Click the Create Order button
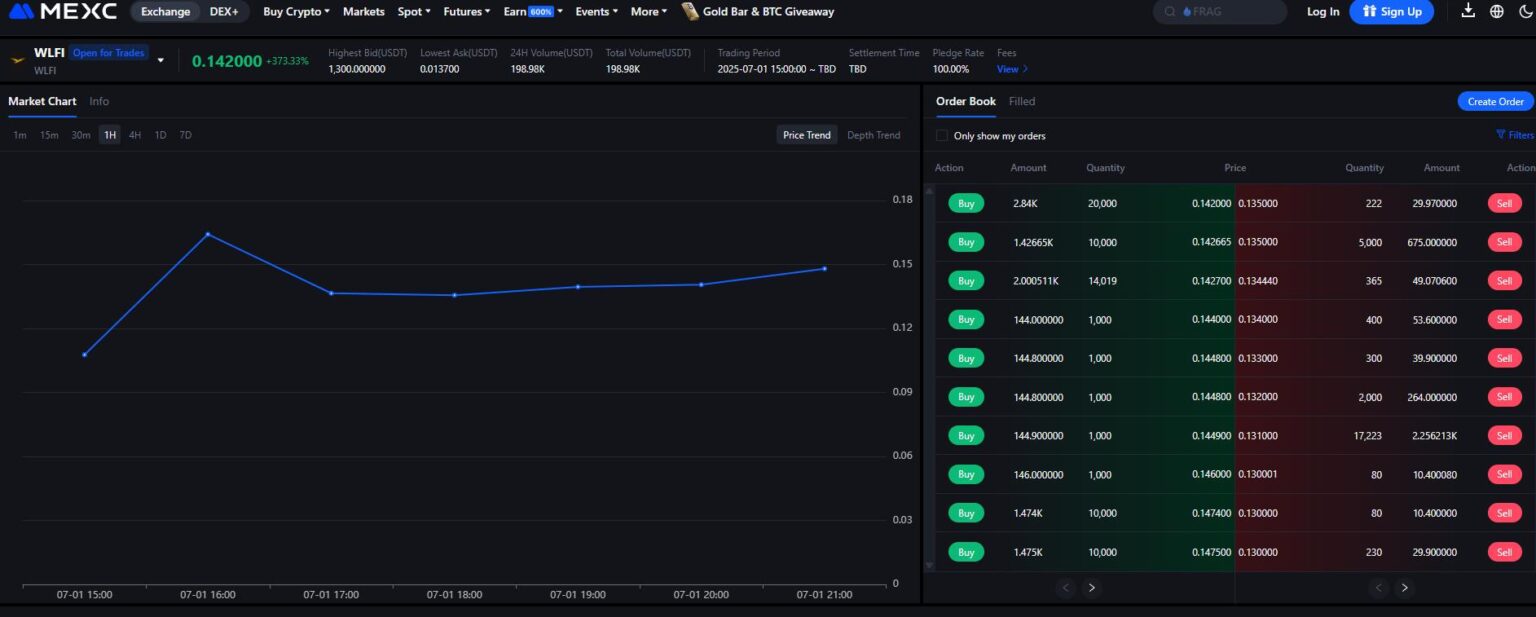Screen dimensions: 1536x617 pyautogui.click(x=1495, y=102)
